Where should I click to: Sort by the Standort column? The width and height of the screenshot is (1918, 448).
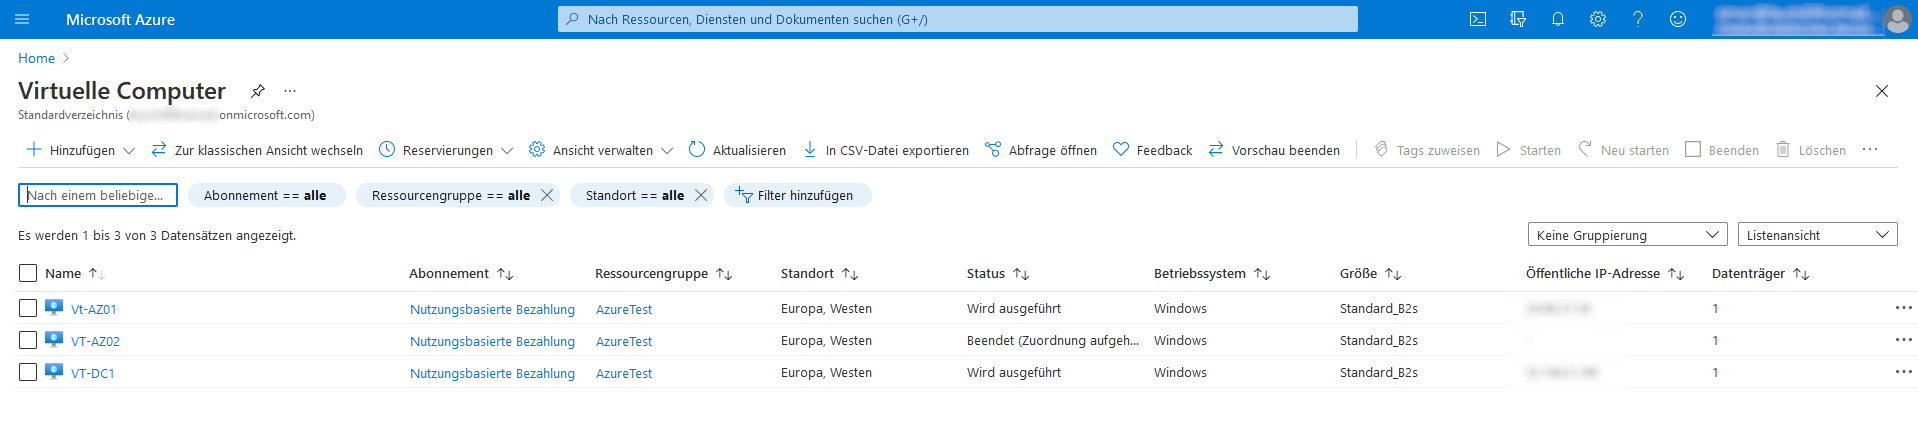click(819, 273)
